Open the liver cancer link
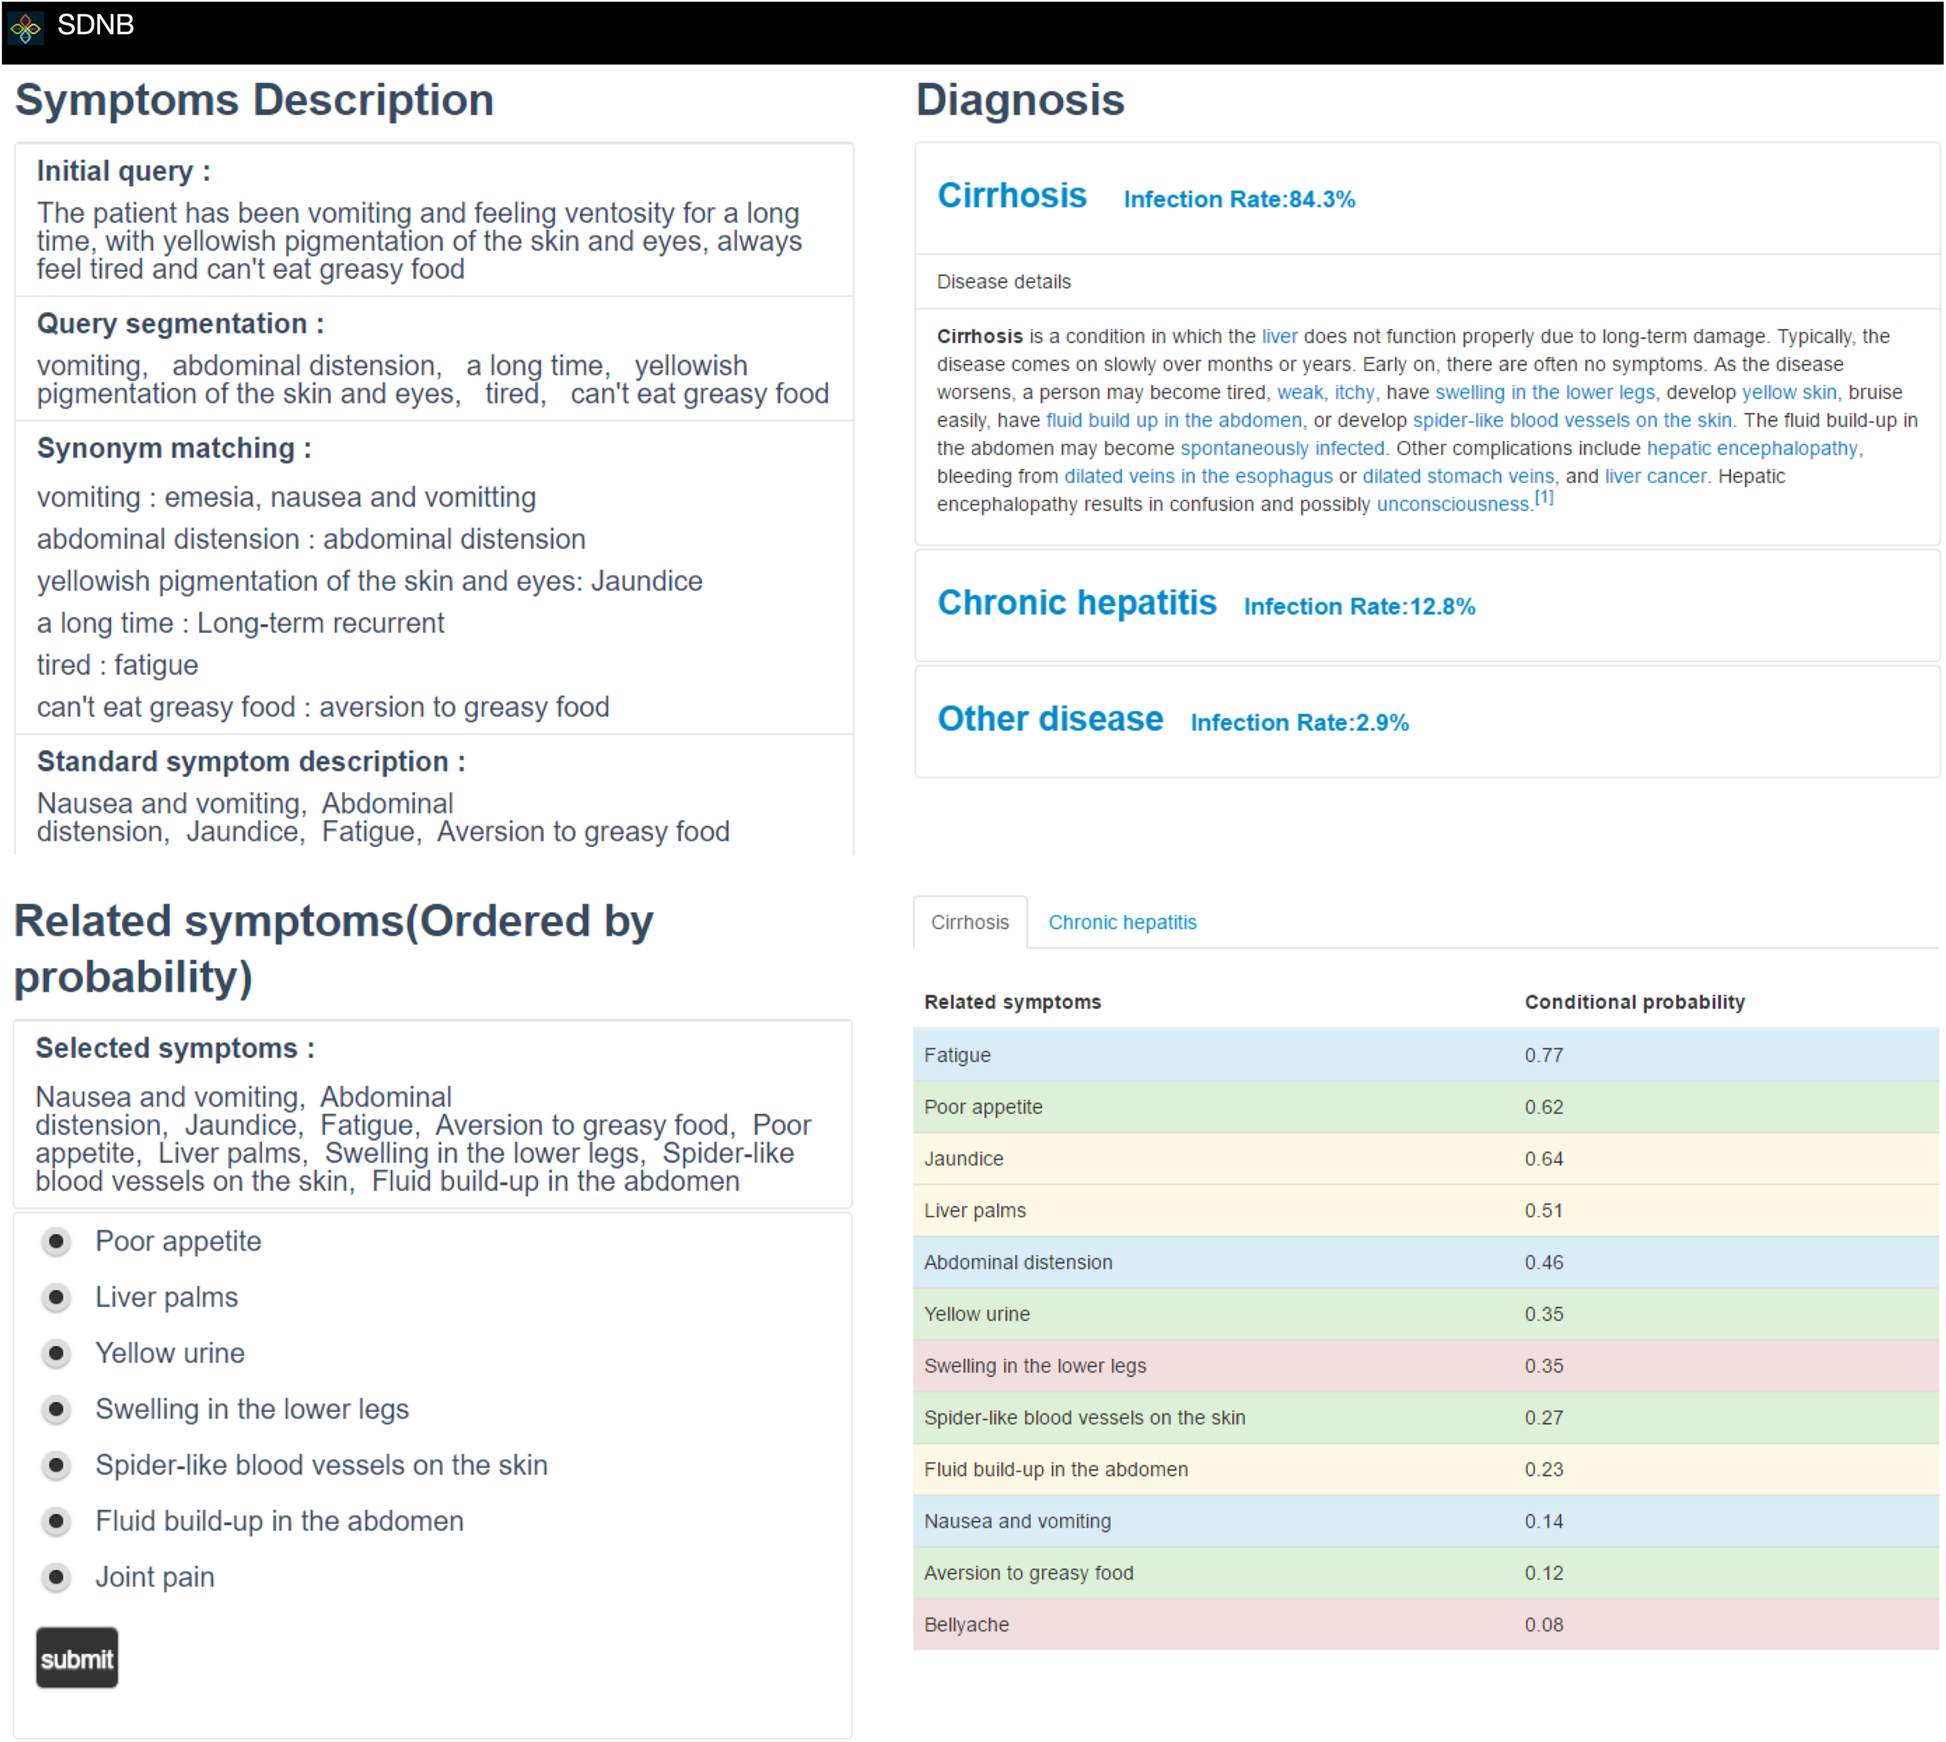The width and height of the screenshot is (1946, 1742). click(1655, 476)
